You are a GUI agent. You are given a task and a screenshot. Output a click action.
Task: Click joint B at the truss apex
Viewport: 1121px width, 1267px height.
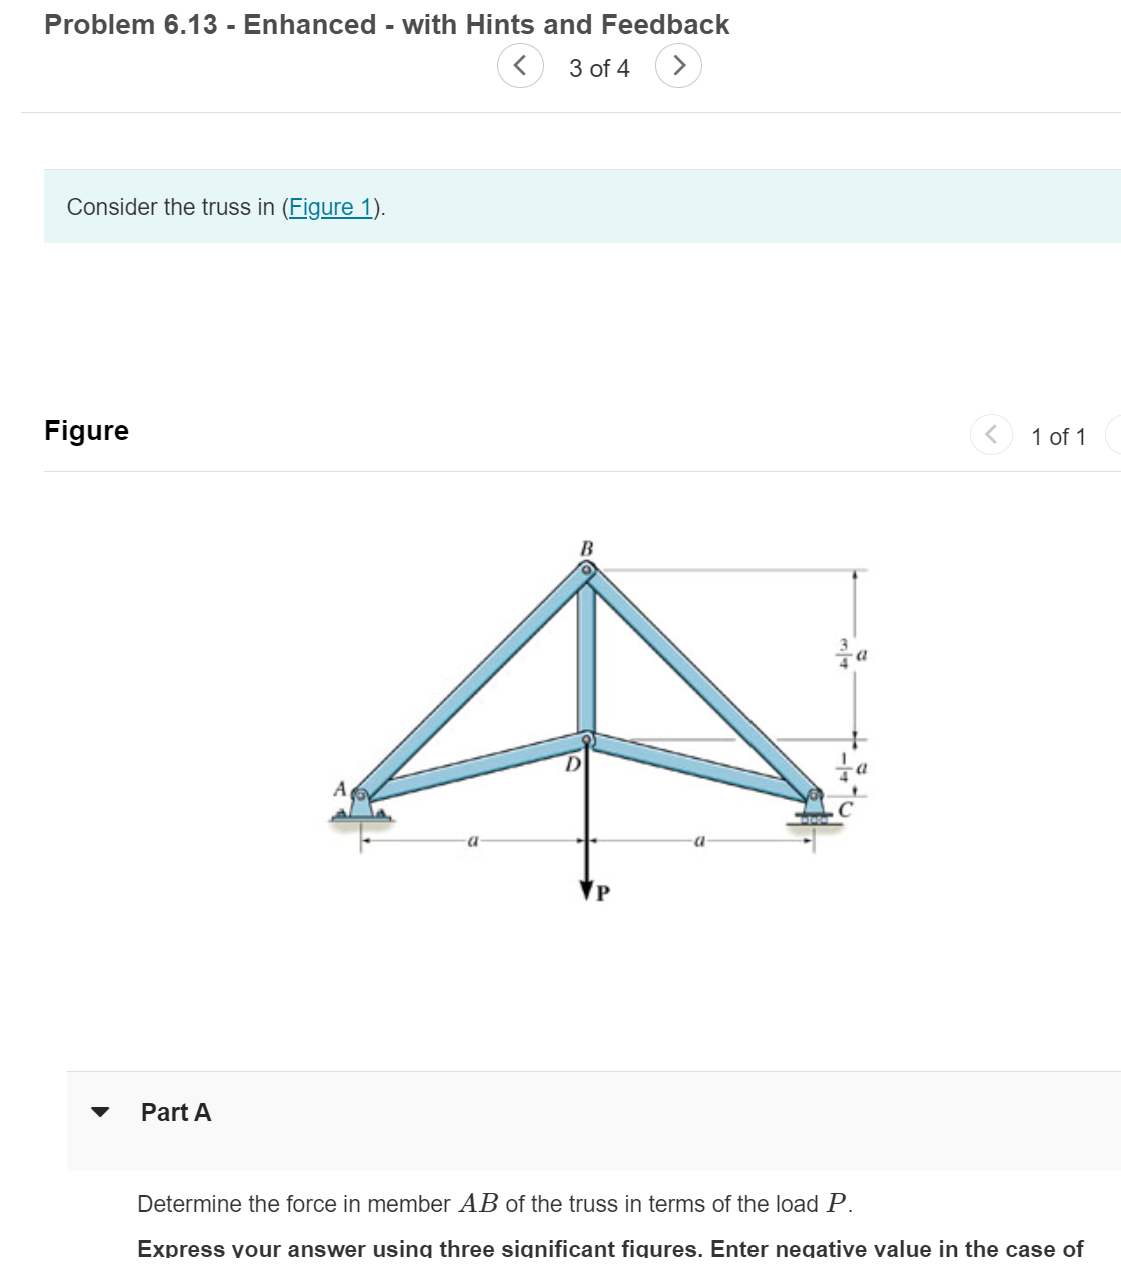coord(586,567)
